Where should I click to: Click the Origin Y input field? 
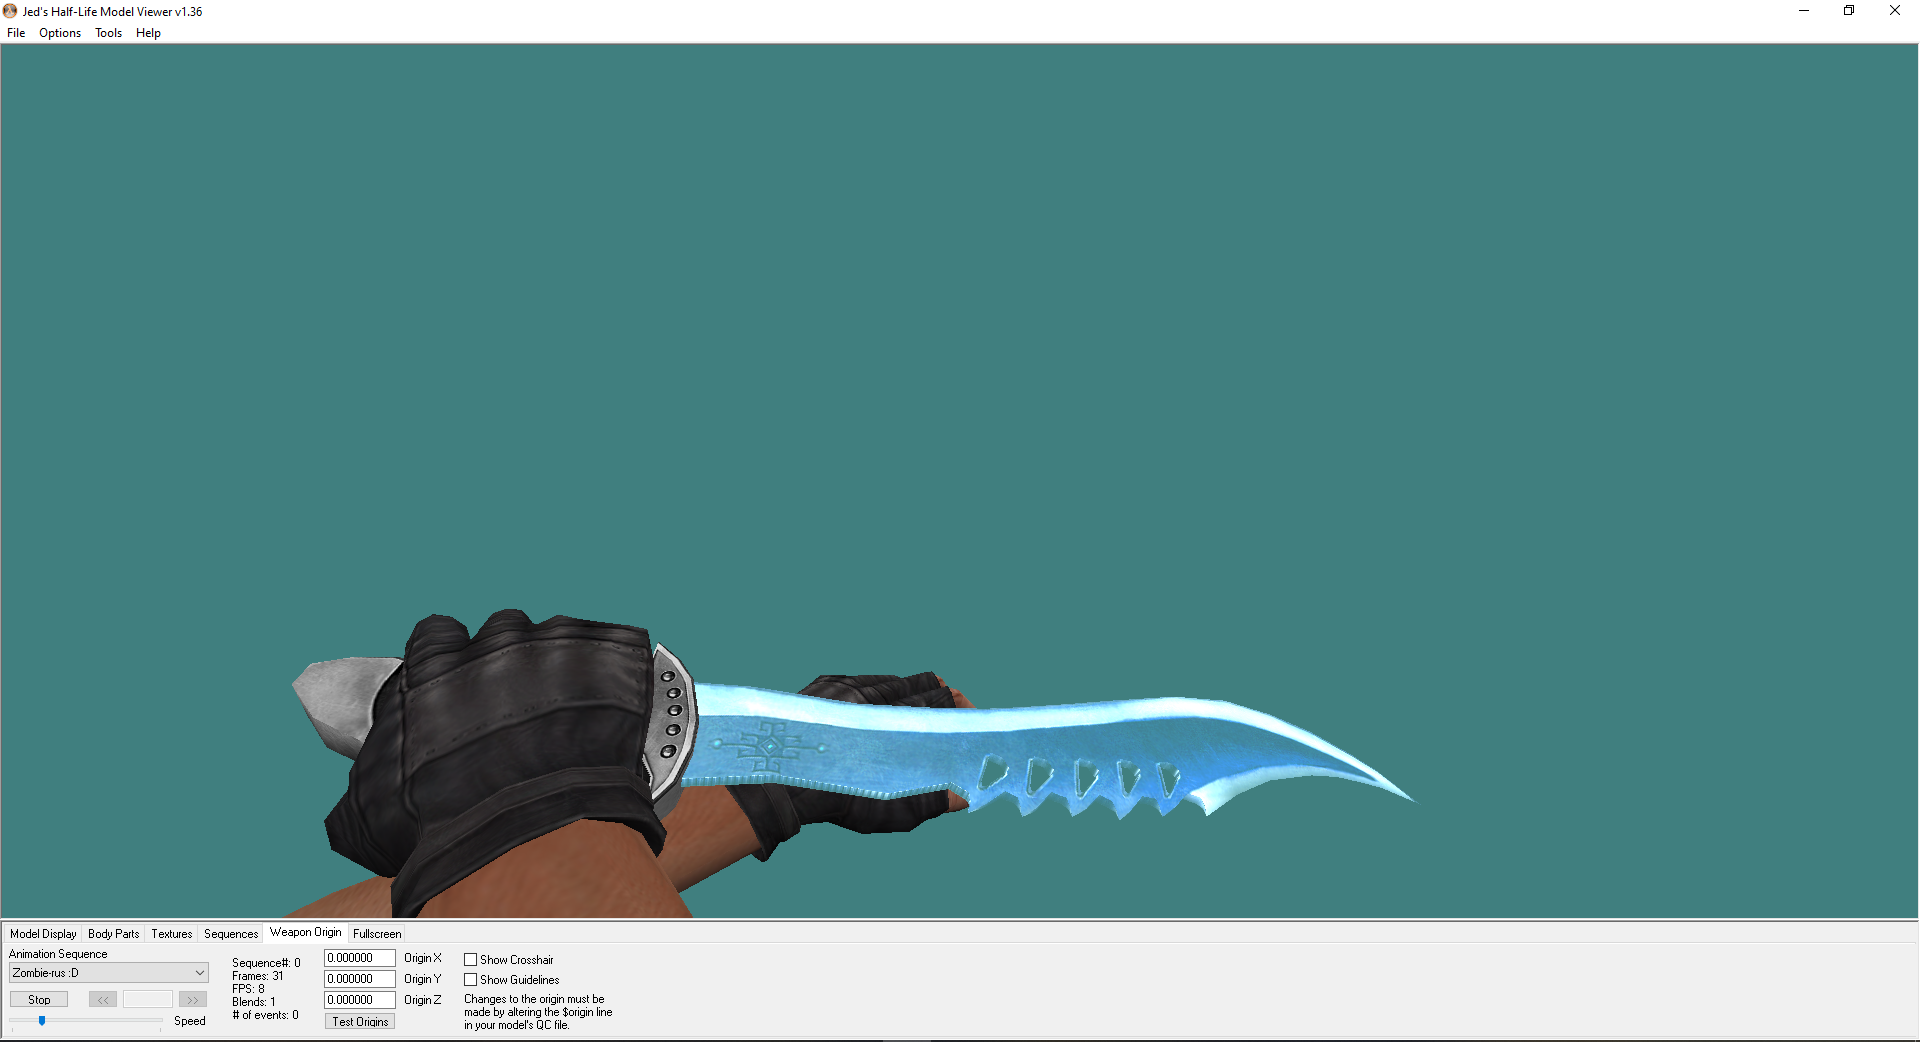pyautogui.click(x=360, y=979)
